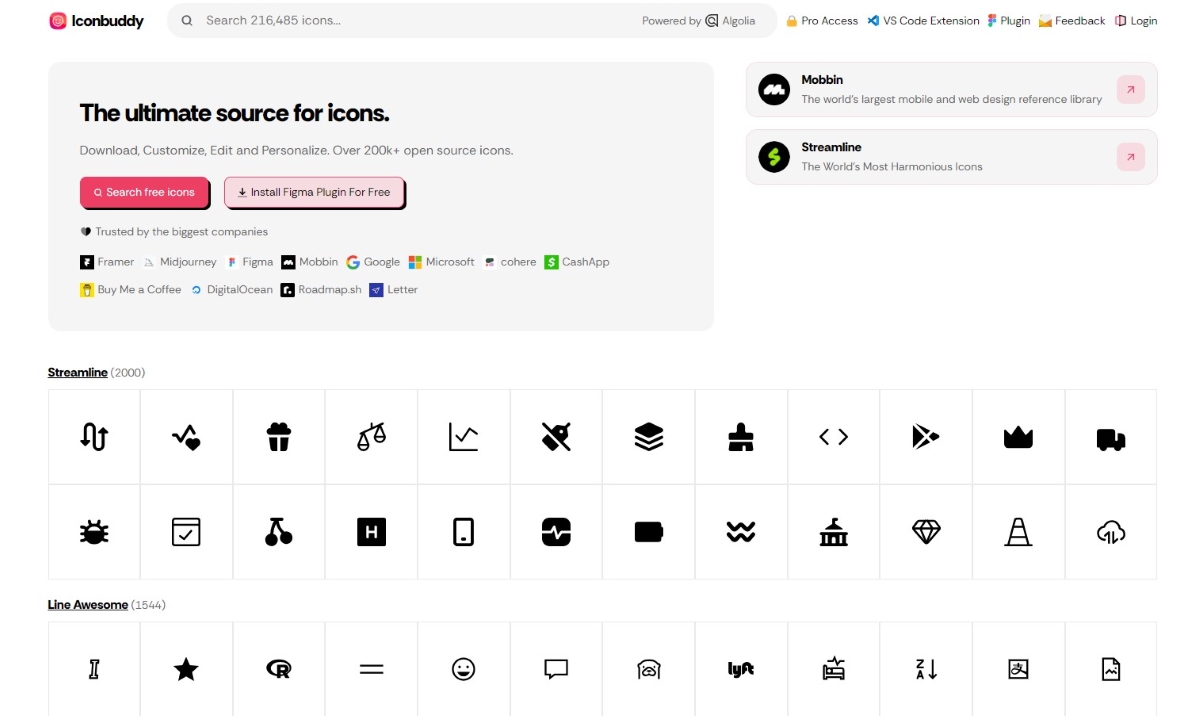The height and width of the screenshot is (716, 1200).
Task: Open the Streamline icon set heading
Action: click(x=78, y=372)
